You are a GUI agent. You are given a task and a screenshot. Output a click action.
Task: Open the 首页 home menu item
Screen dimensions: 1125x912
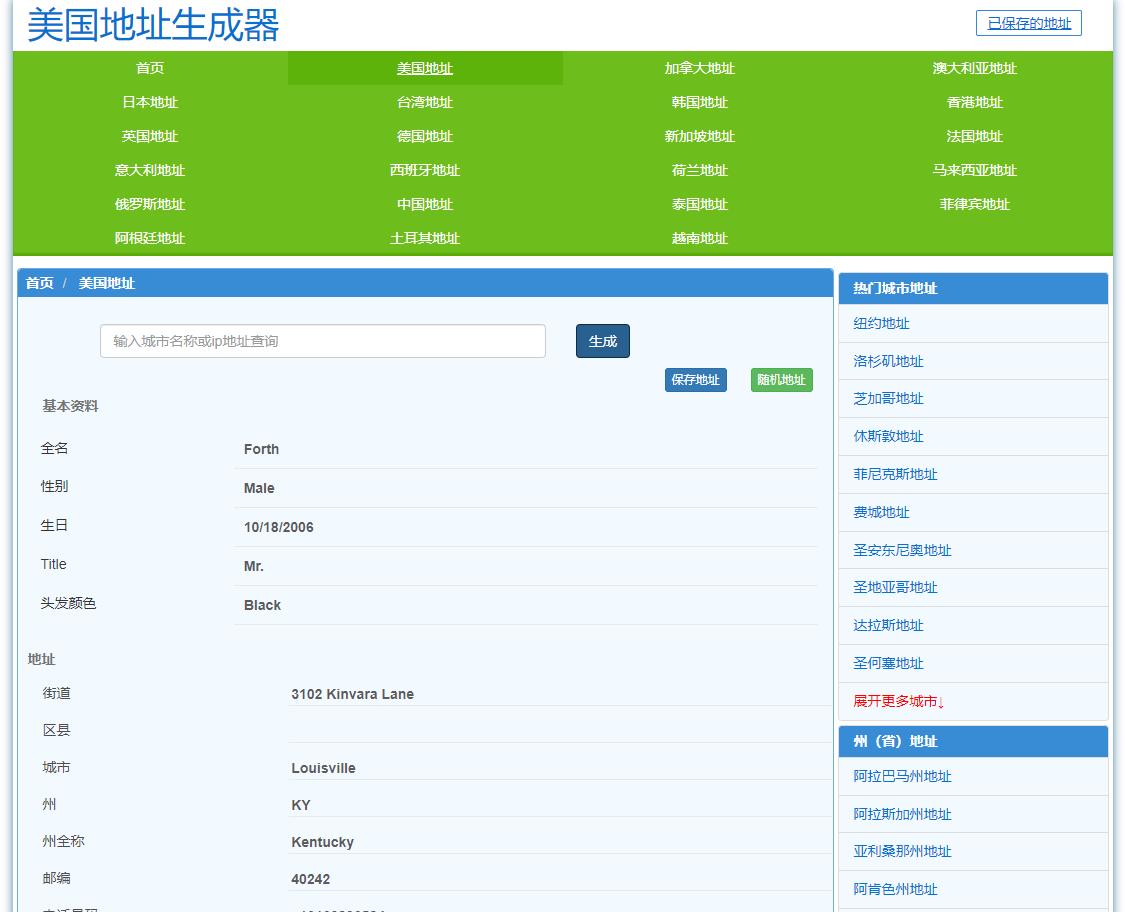148,68
